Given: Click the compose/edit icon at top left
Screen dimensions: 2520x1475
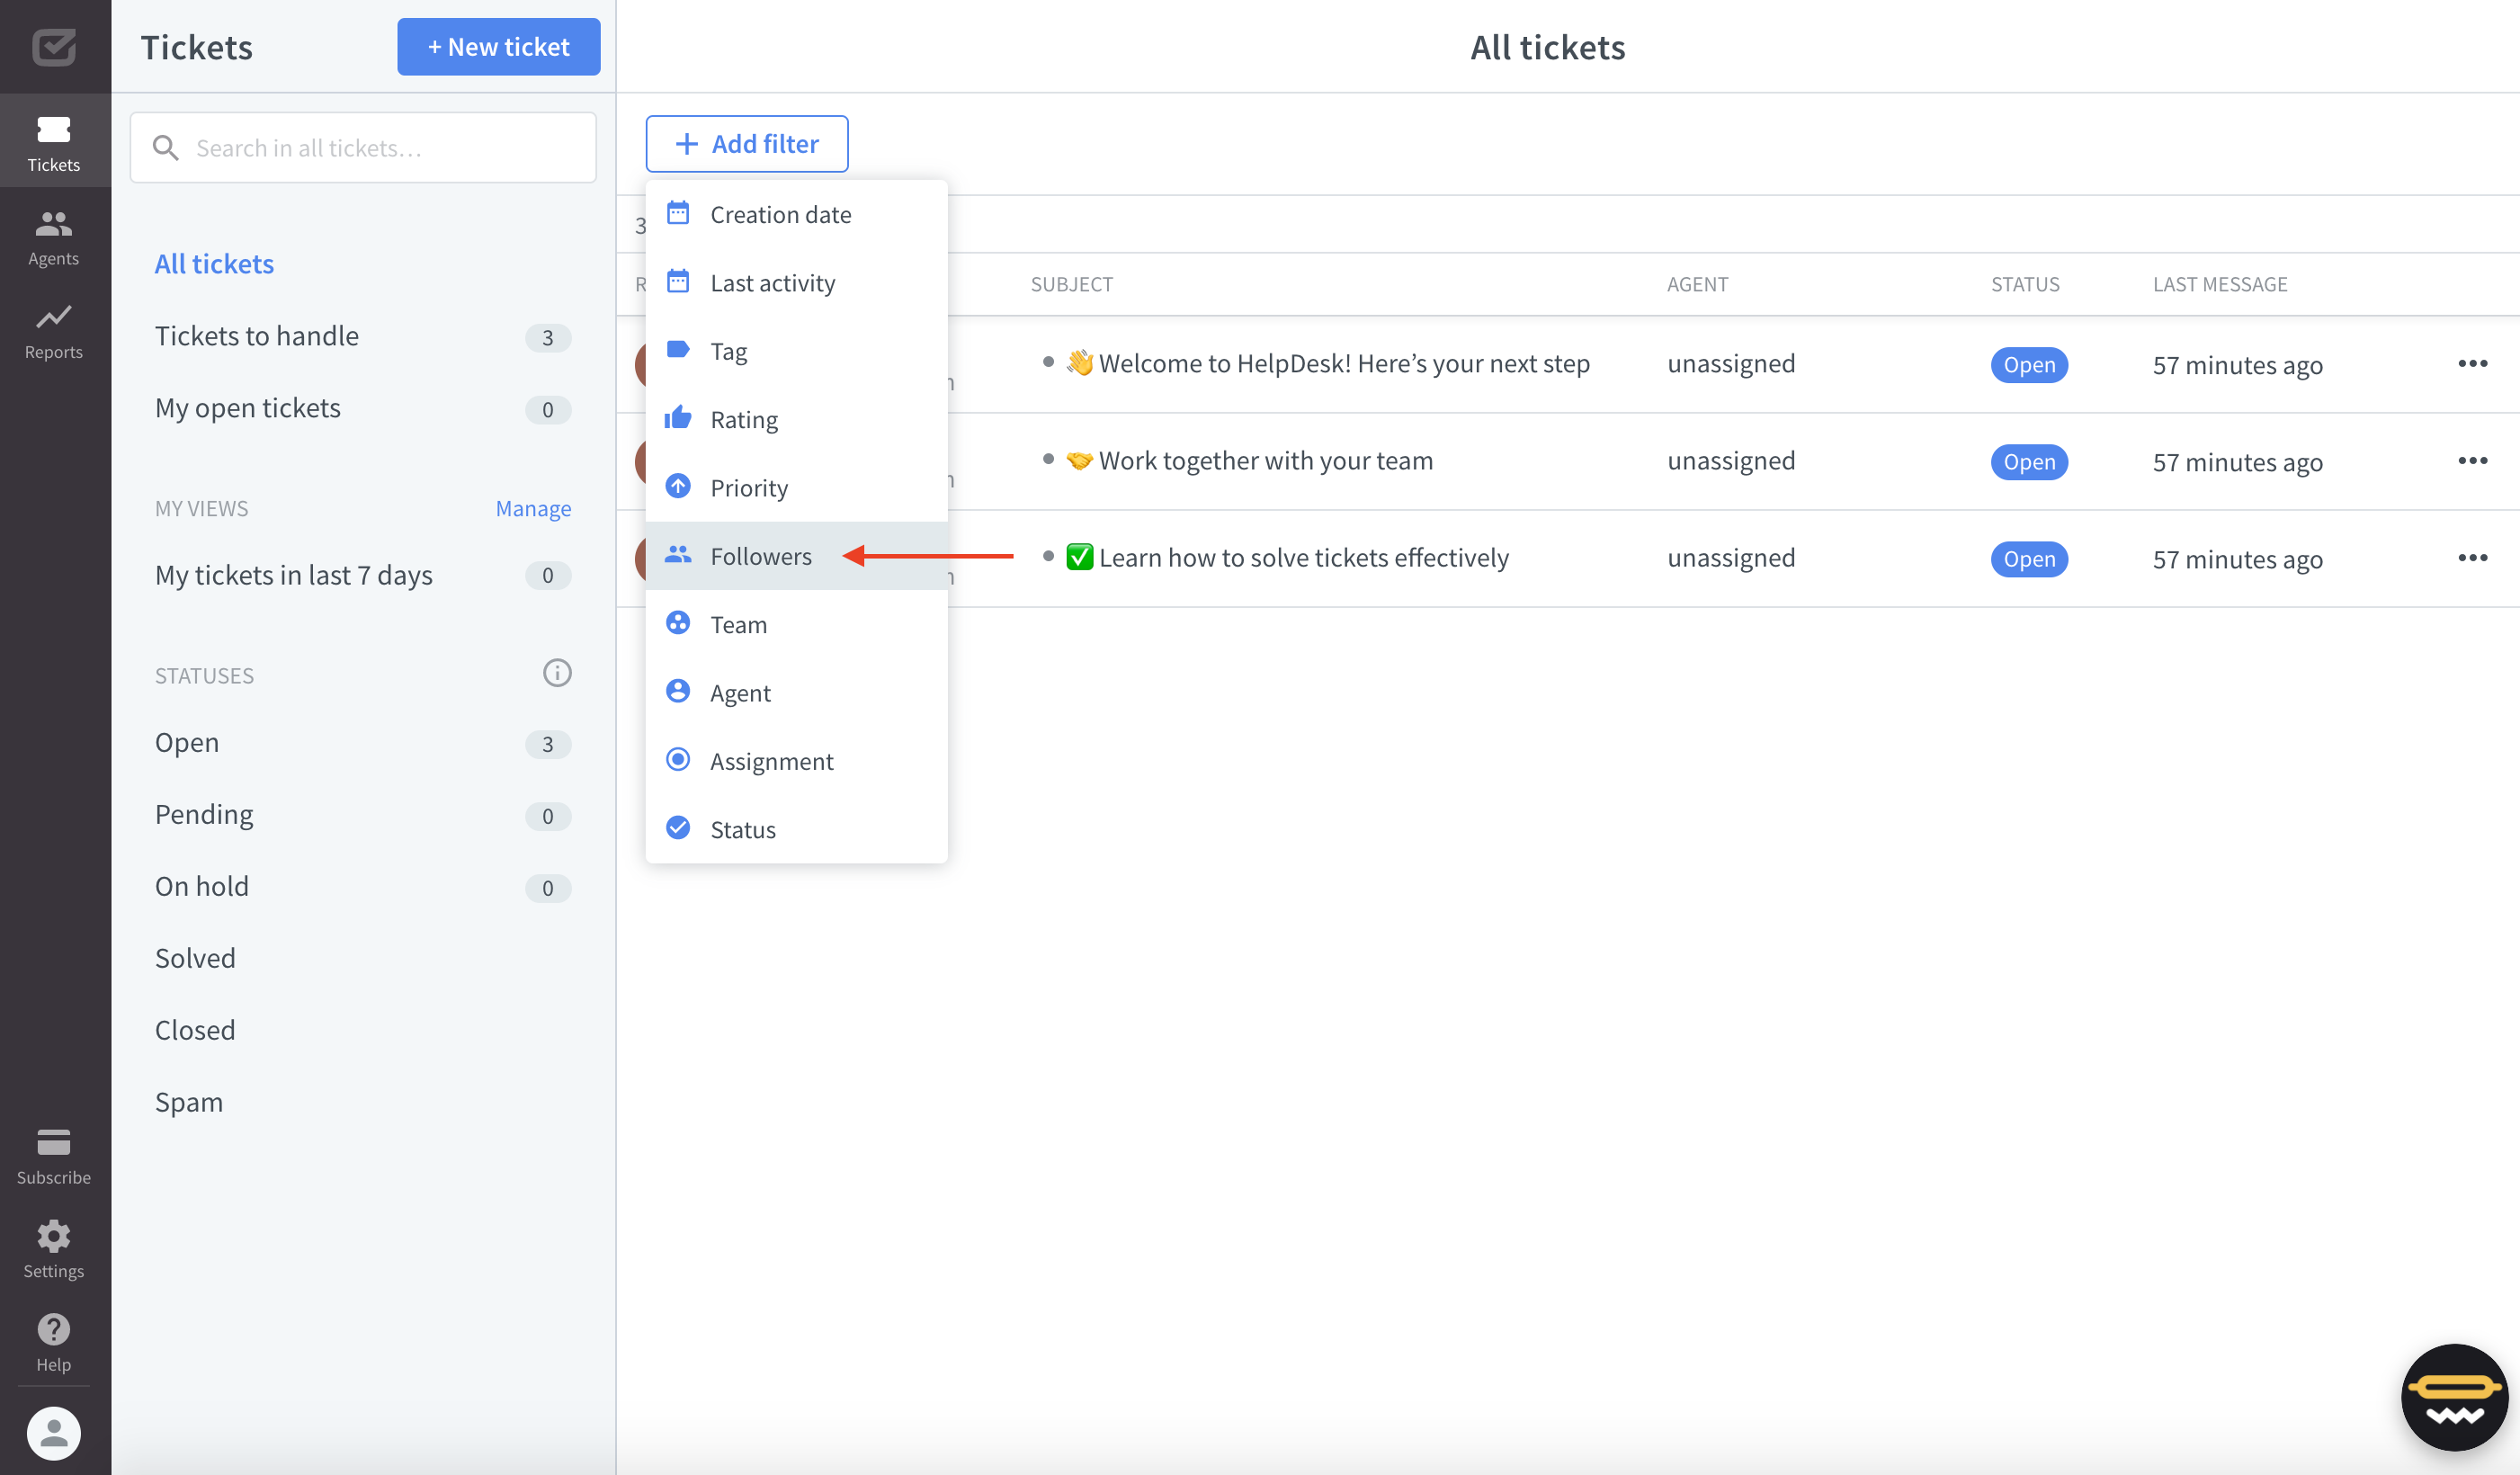Looking at the screenshot, I should 53,46.
